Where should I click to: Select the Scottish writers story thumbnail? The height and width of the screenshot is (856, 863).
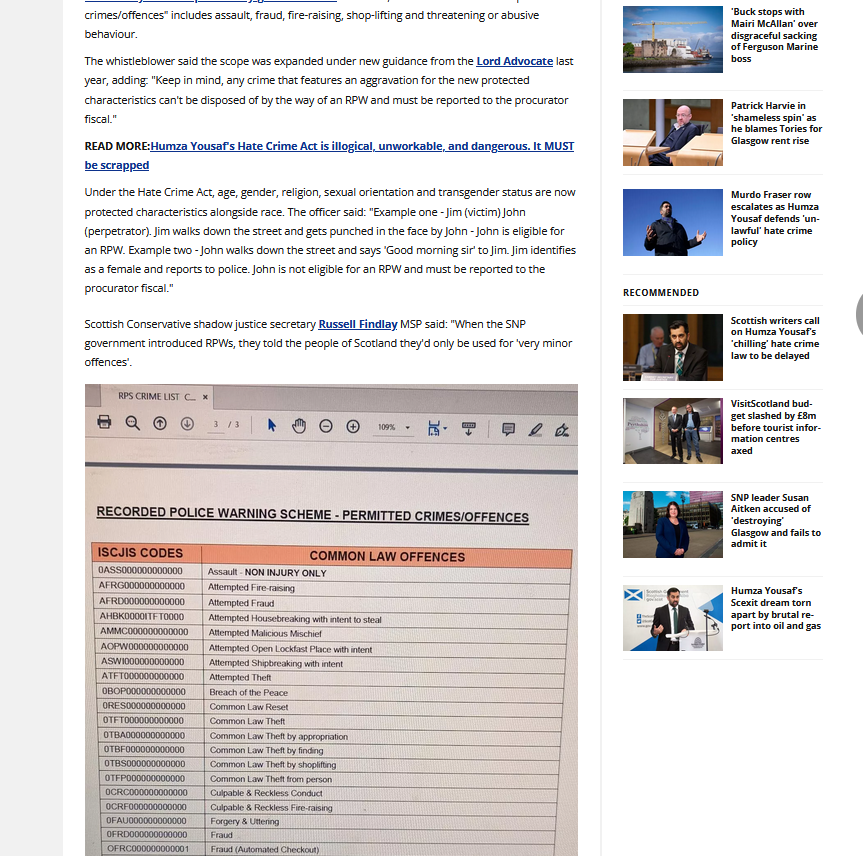point(673,347)
